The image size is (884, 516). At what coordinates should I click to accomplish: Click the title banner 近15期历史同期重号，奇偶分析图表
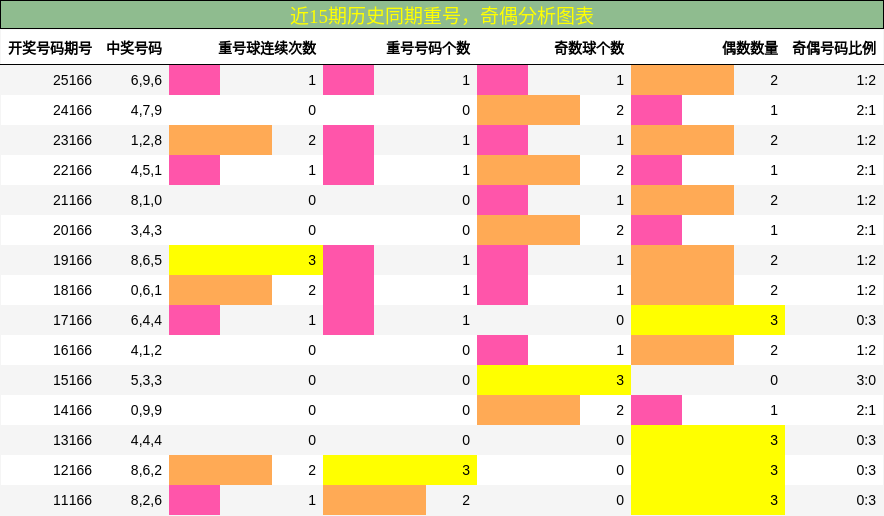coord(442,15)
